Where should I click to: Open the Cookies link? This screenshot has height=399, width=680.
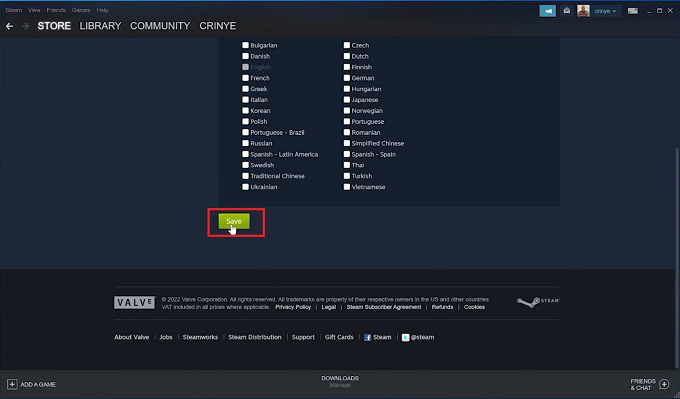[474, 307]
